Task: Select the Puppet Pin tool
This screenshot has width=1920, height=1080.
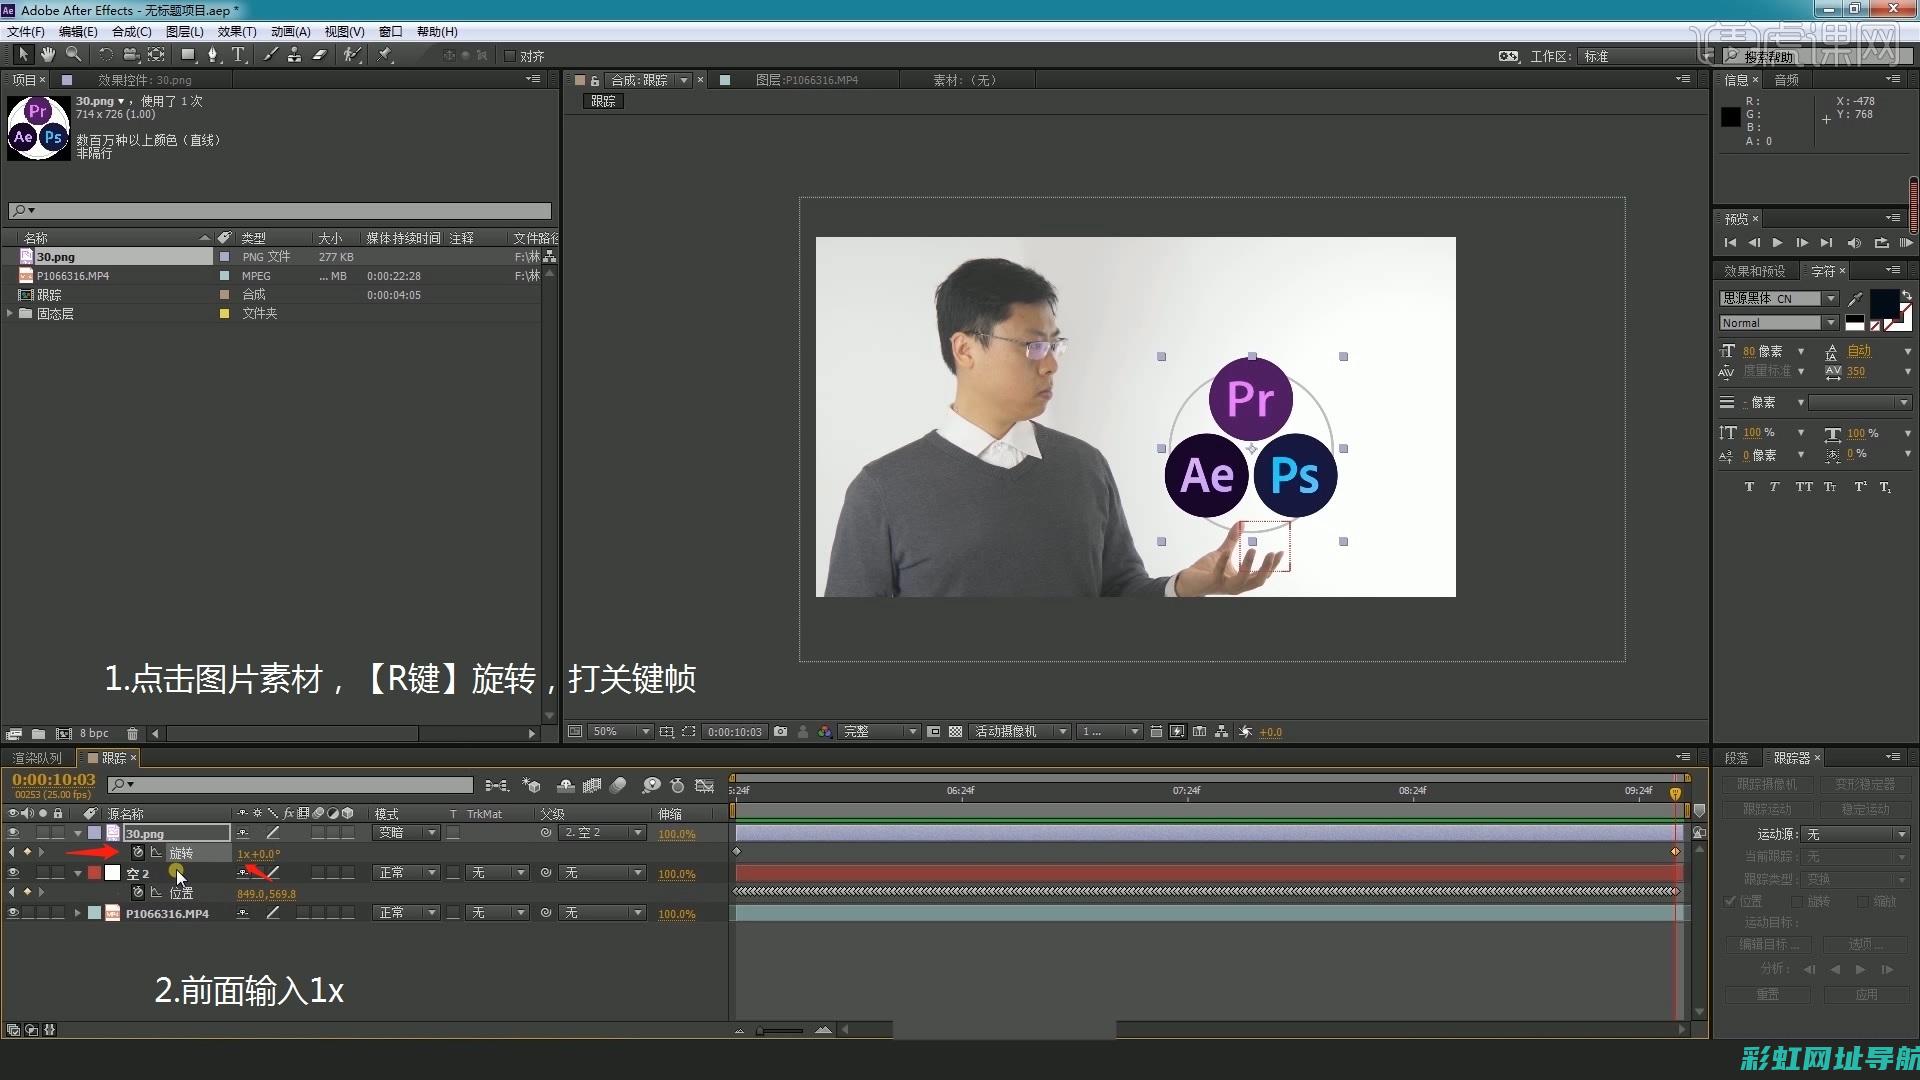Action: pos(385,55)
